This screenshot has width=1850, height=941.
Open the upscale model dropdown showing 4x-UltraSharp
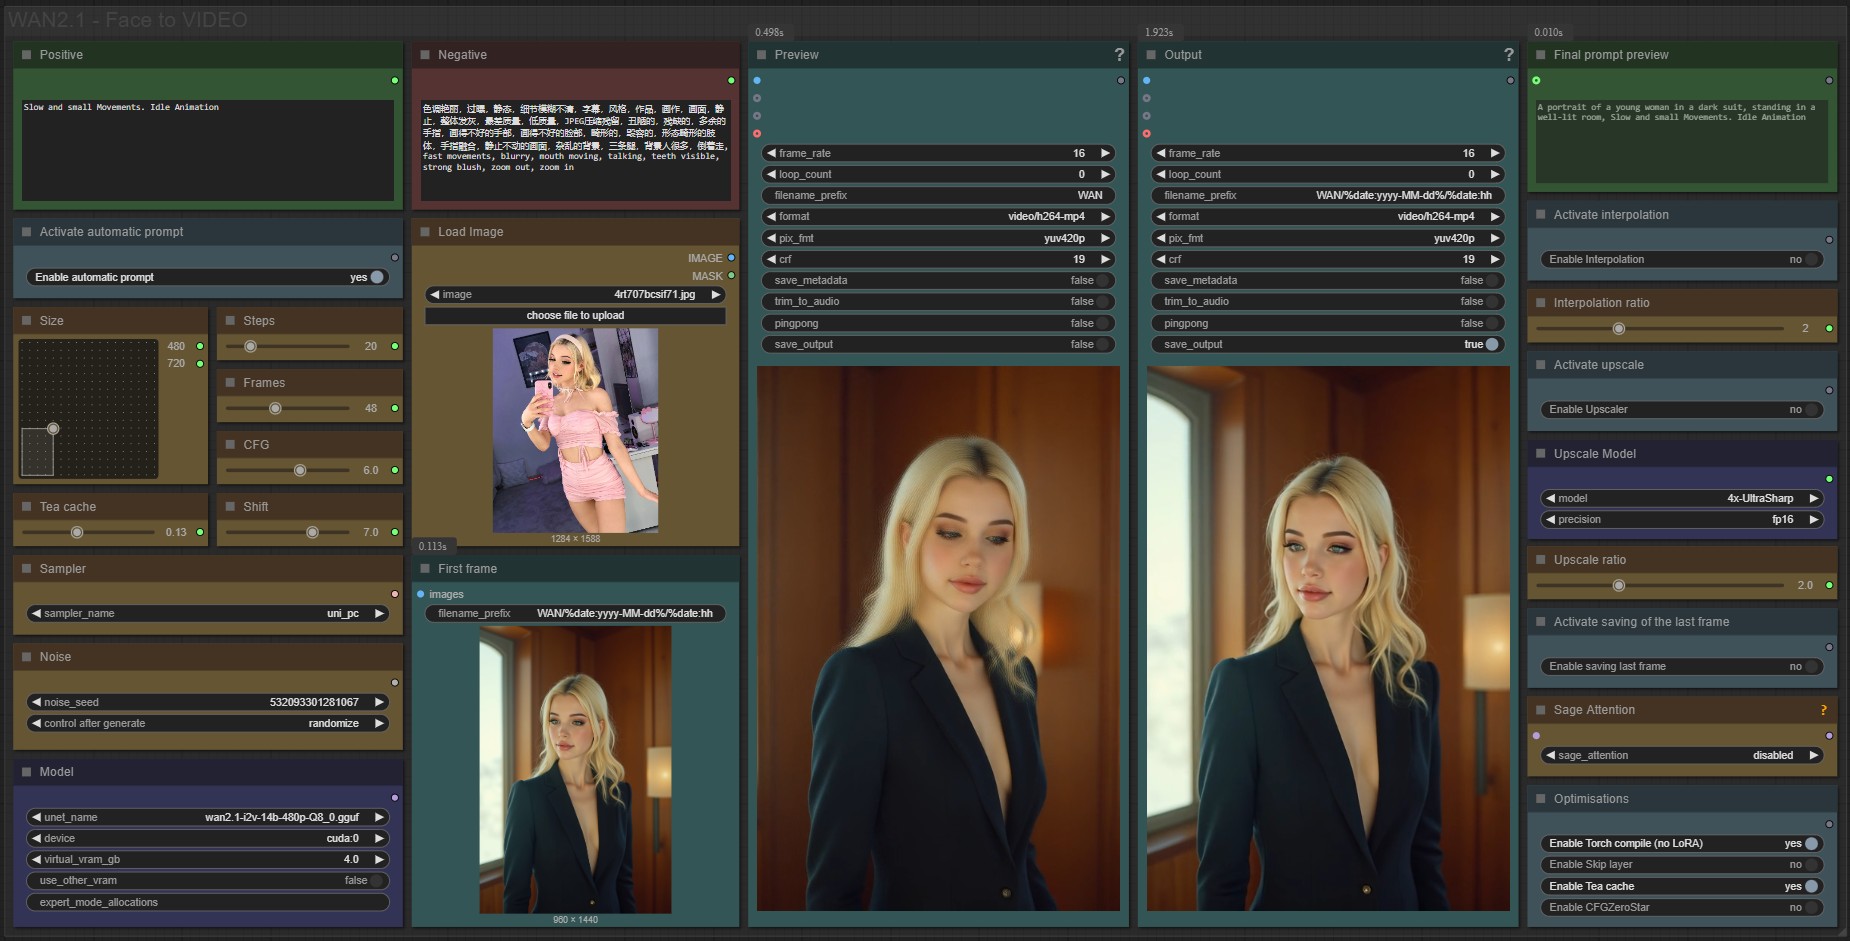point(1684,499)
